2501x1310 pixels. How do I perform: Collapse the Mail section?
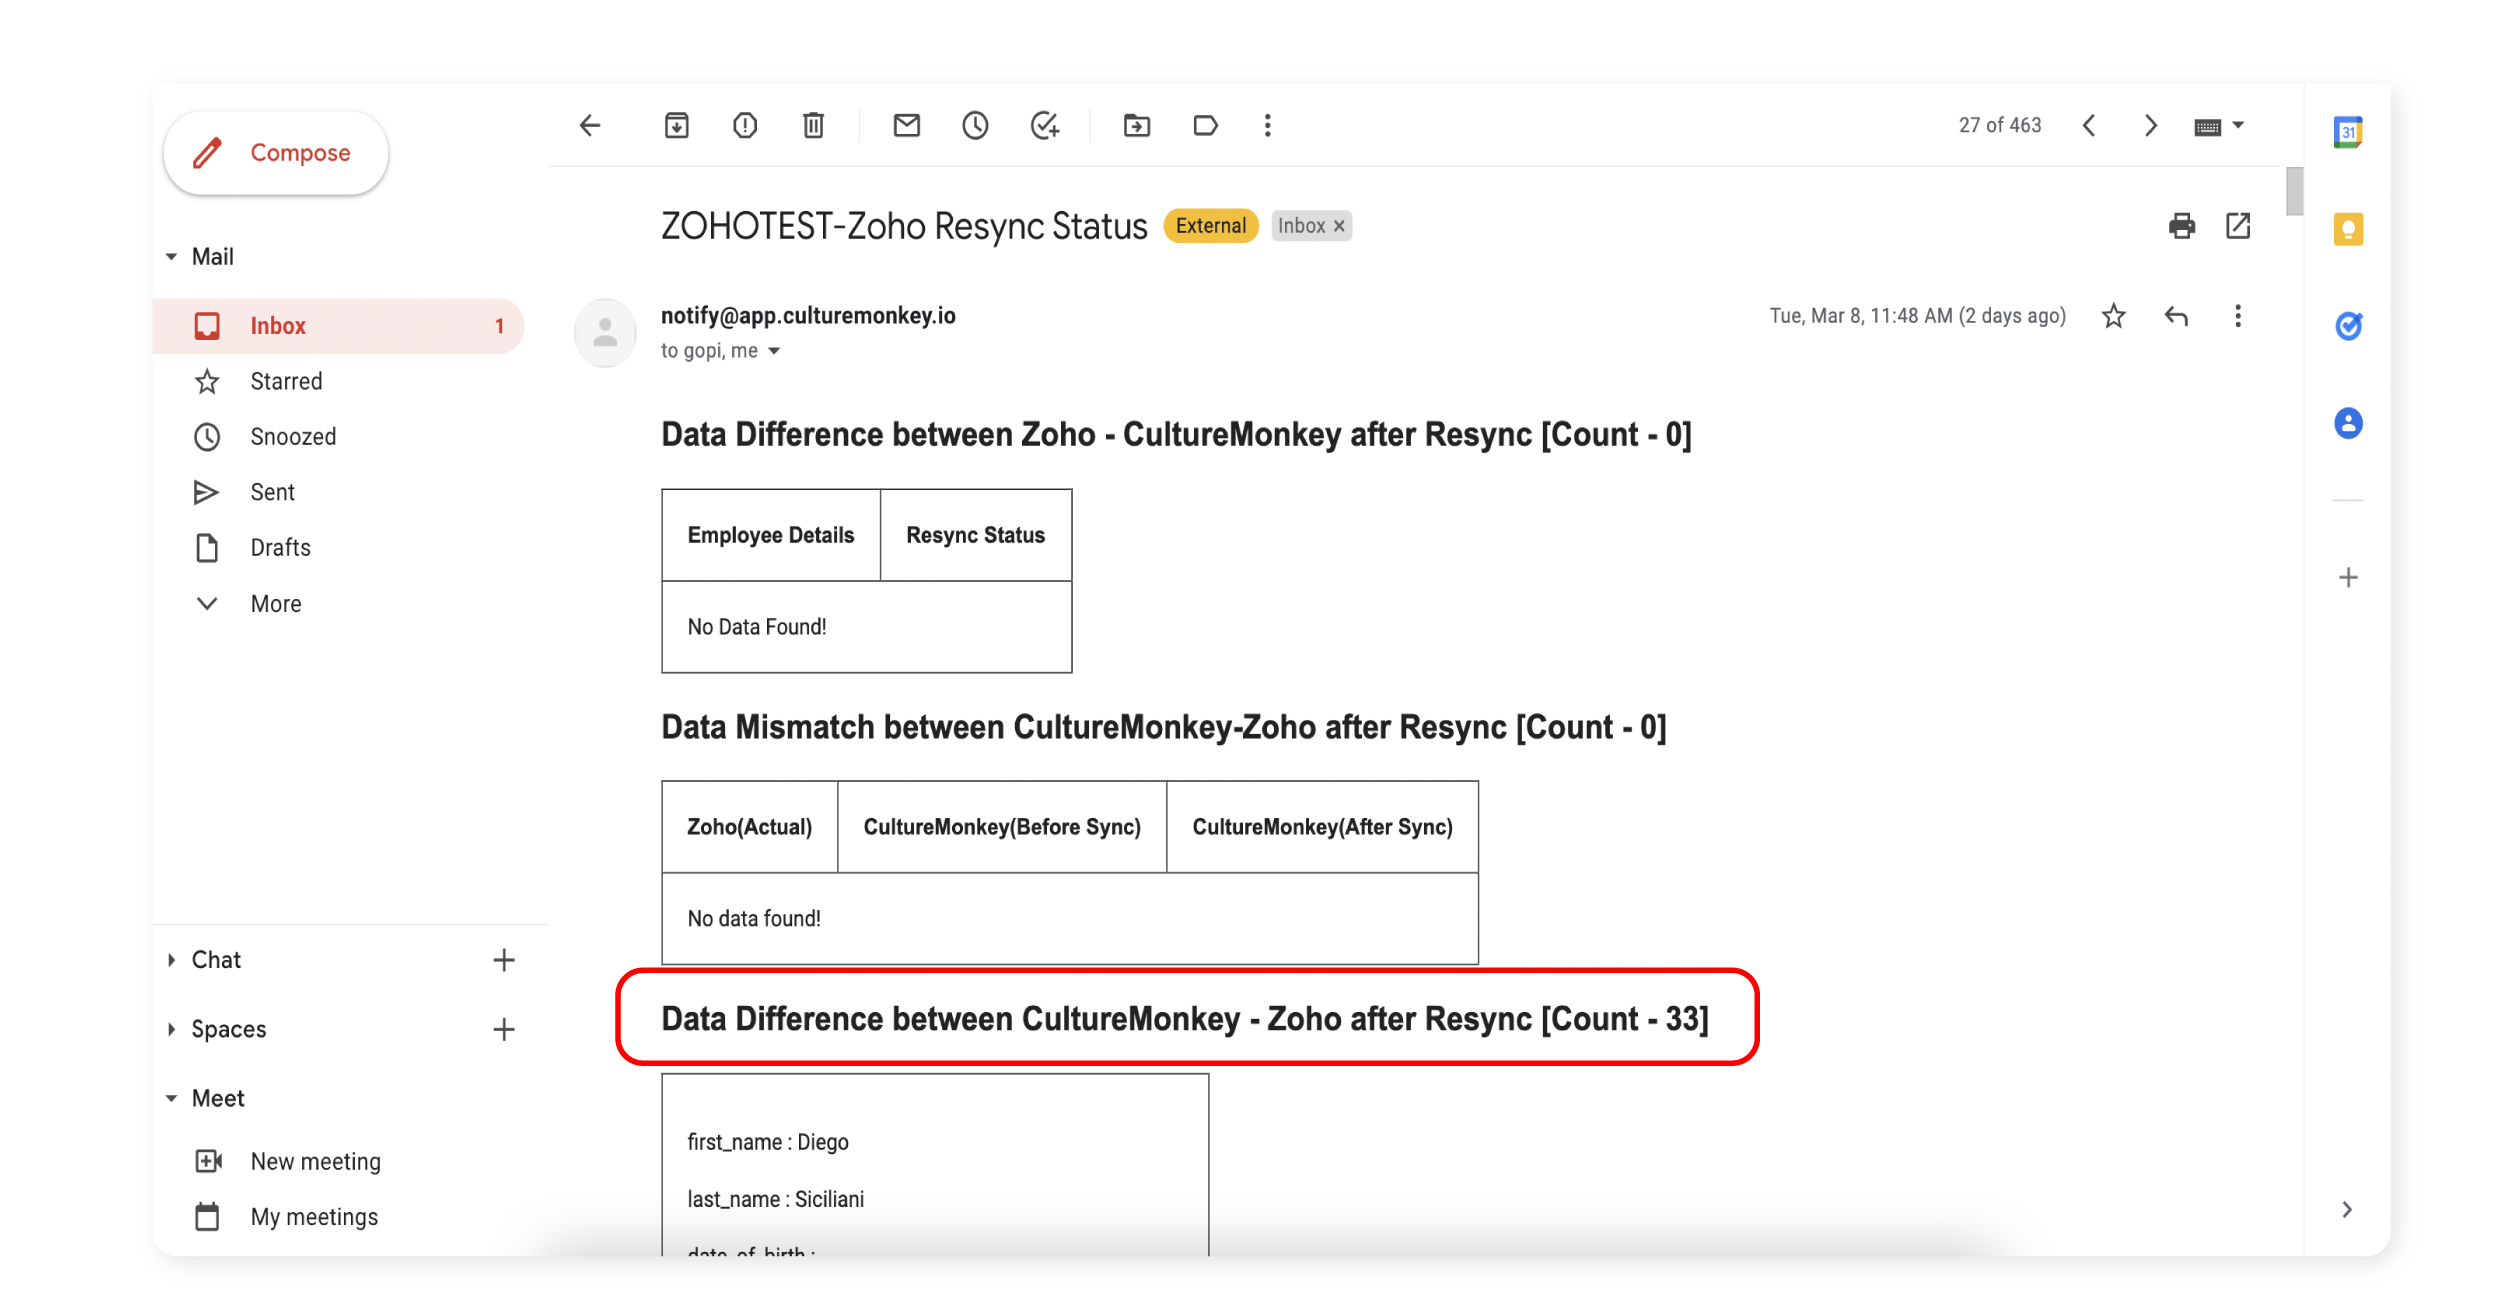point(172,257)
